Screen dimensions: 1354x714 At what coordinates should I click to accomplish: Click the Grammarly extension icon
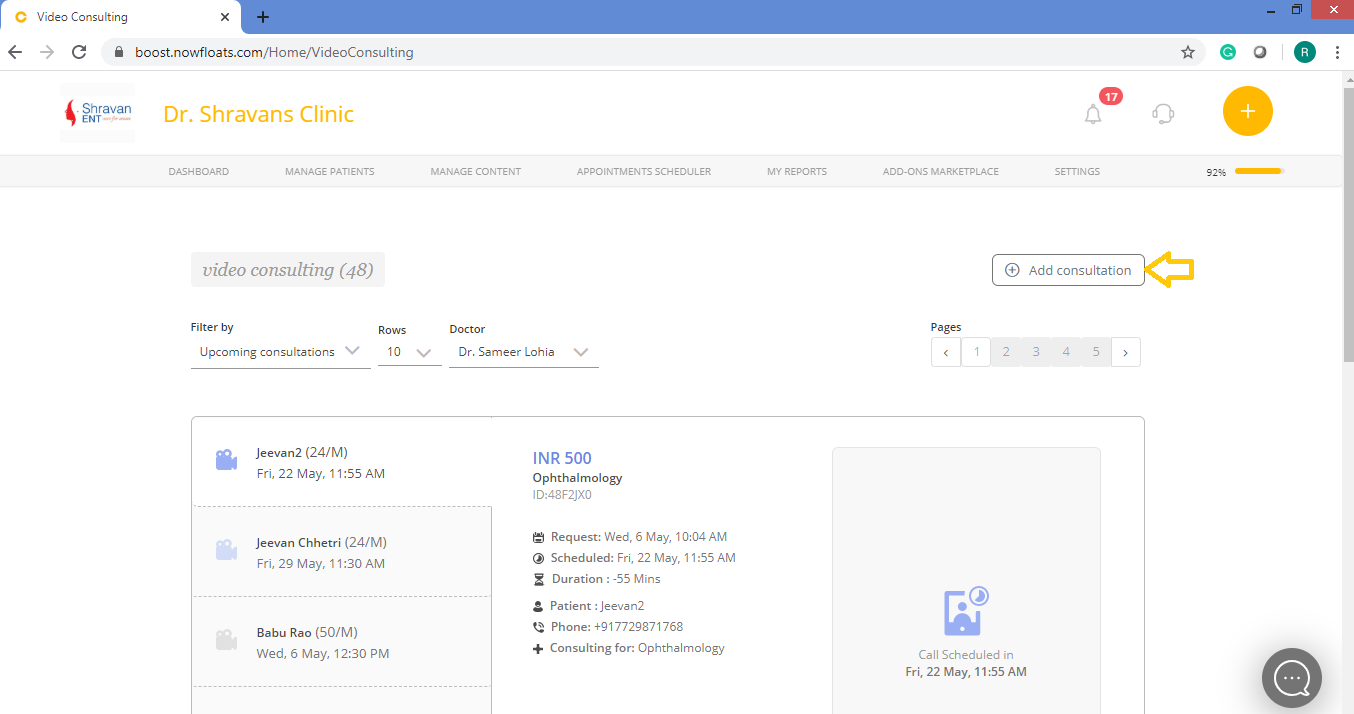tap(1228, 52)
